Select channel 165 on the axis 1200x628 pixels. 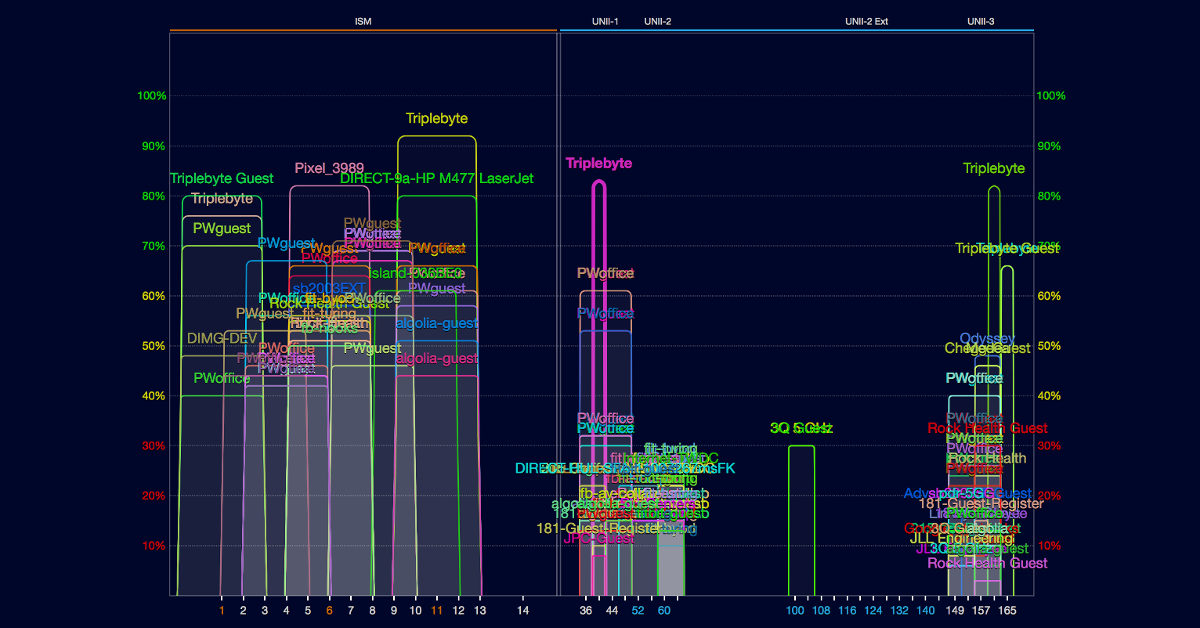point(1007,609)
